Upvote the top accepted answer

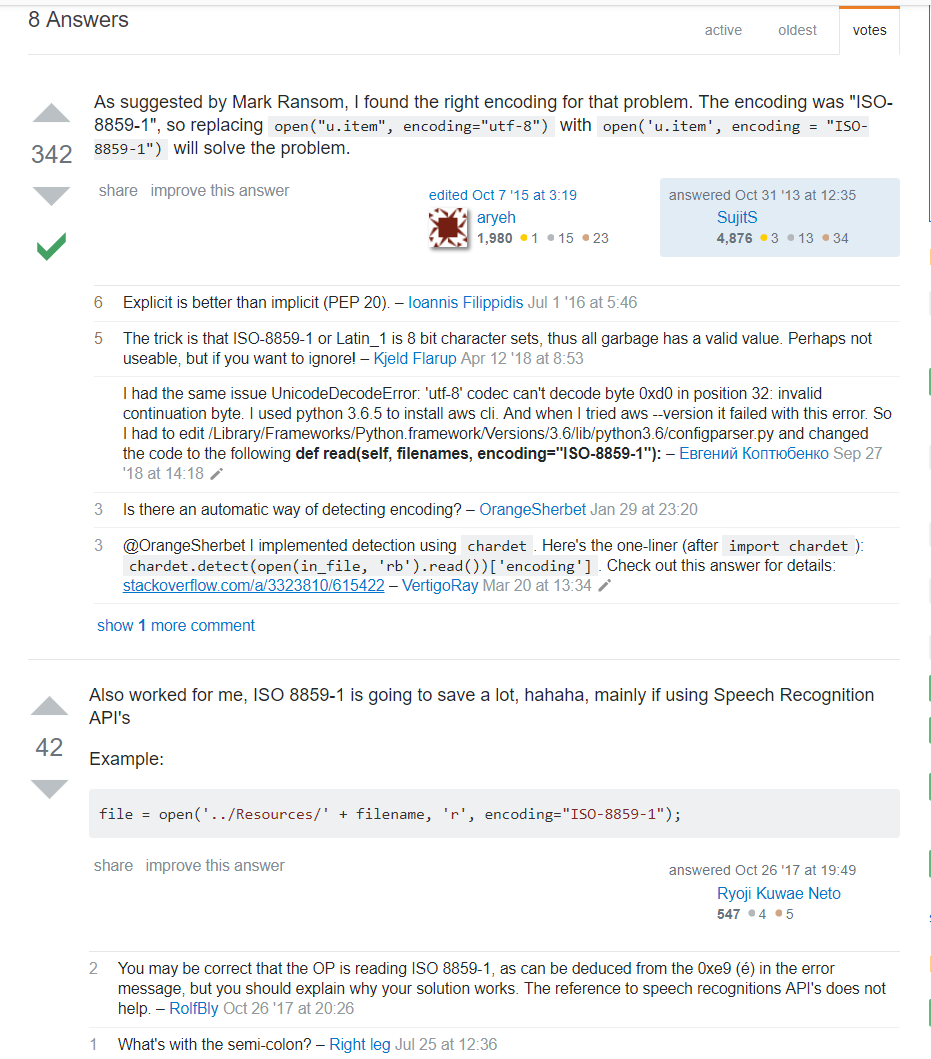[x=51, y=113]
